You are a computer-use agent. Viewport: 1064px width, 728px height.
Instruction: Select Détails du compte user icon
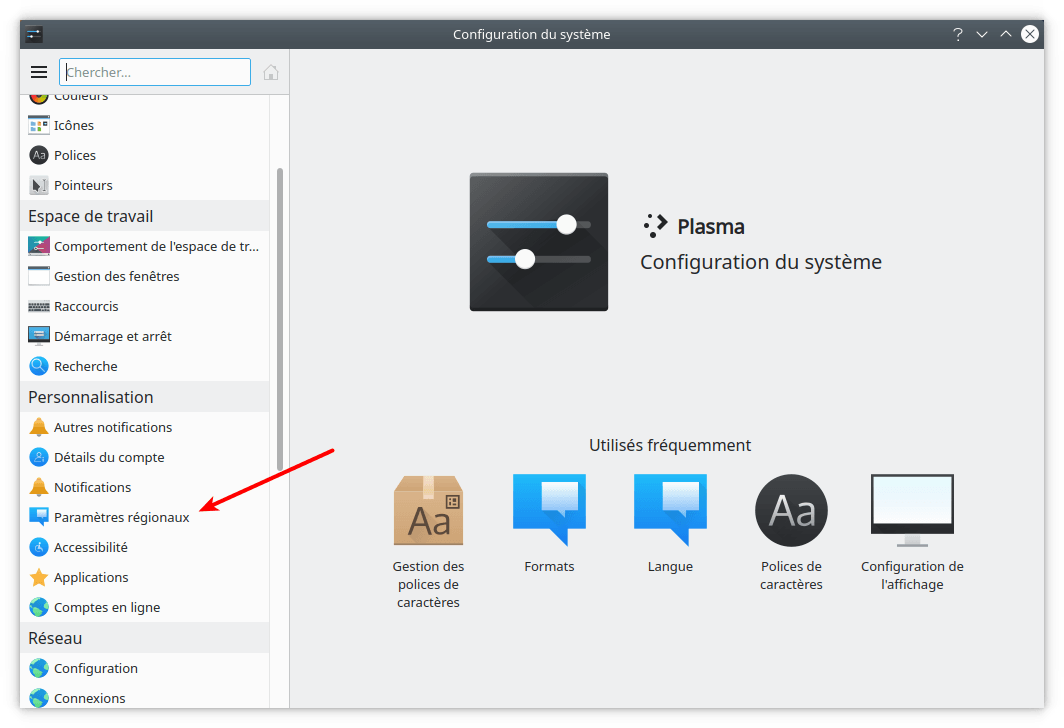point(39,457)
